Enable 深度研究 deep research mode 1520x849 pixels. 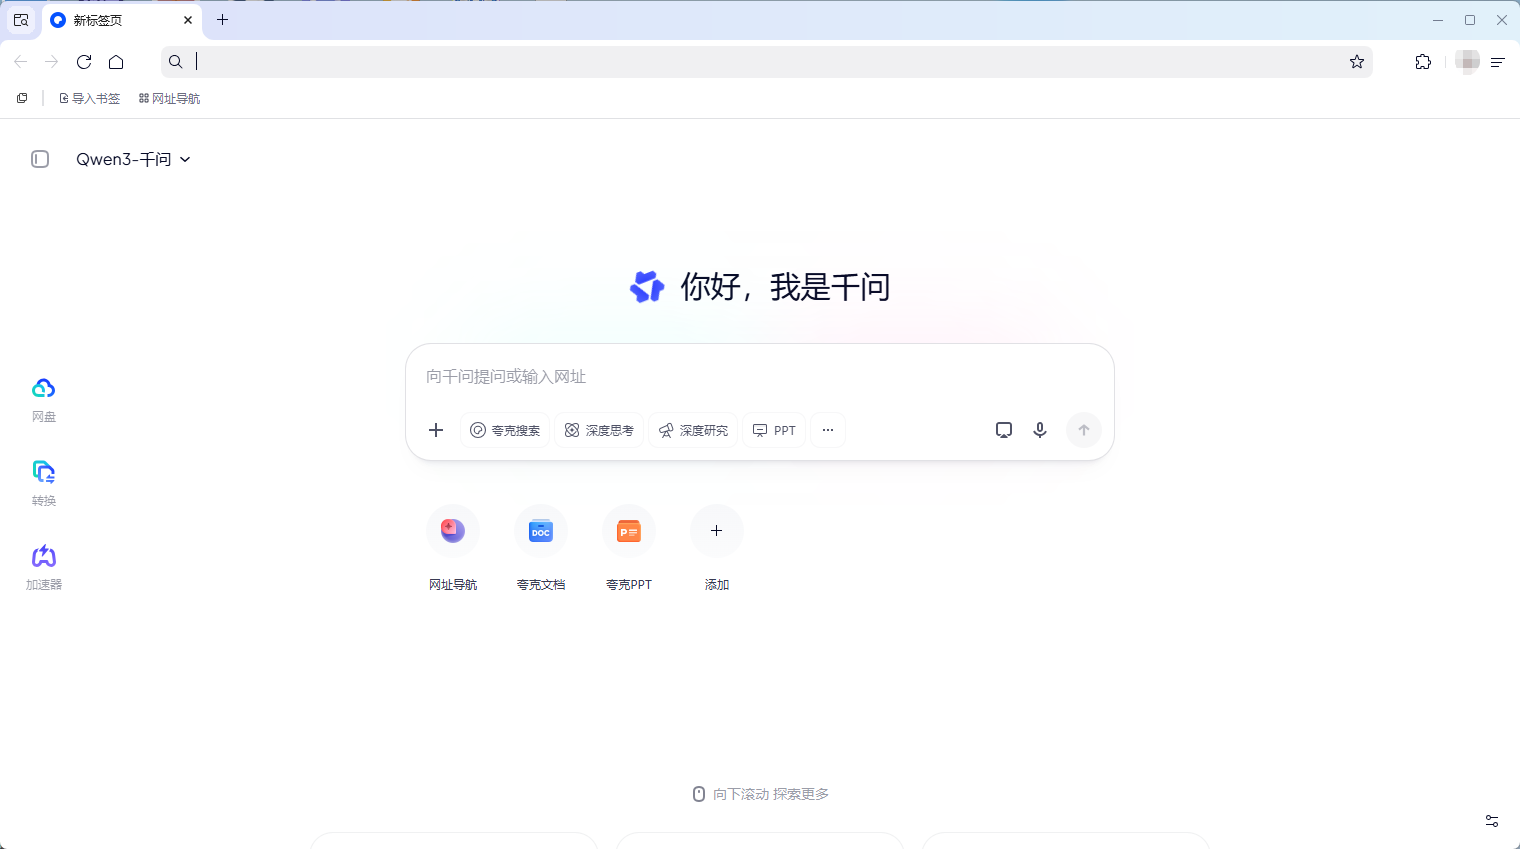693,430
